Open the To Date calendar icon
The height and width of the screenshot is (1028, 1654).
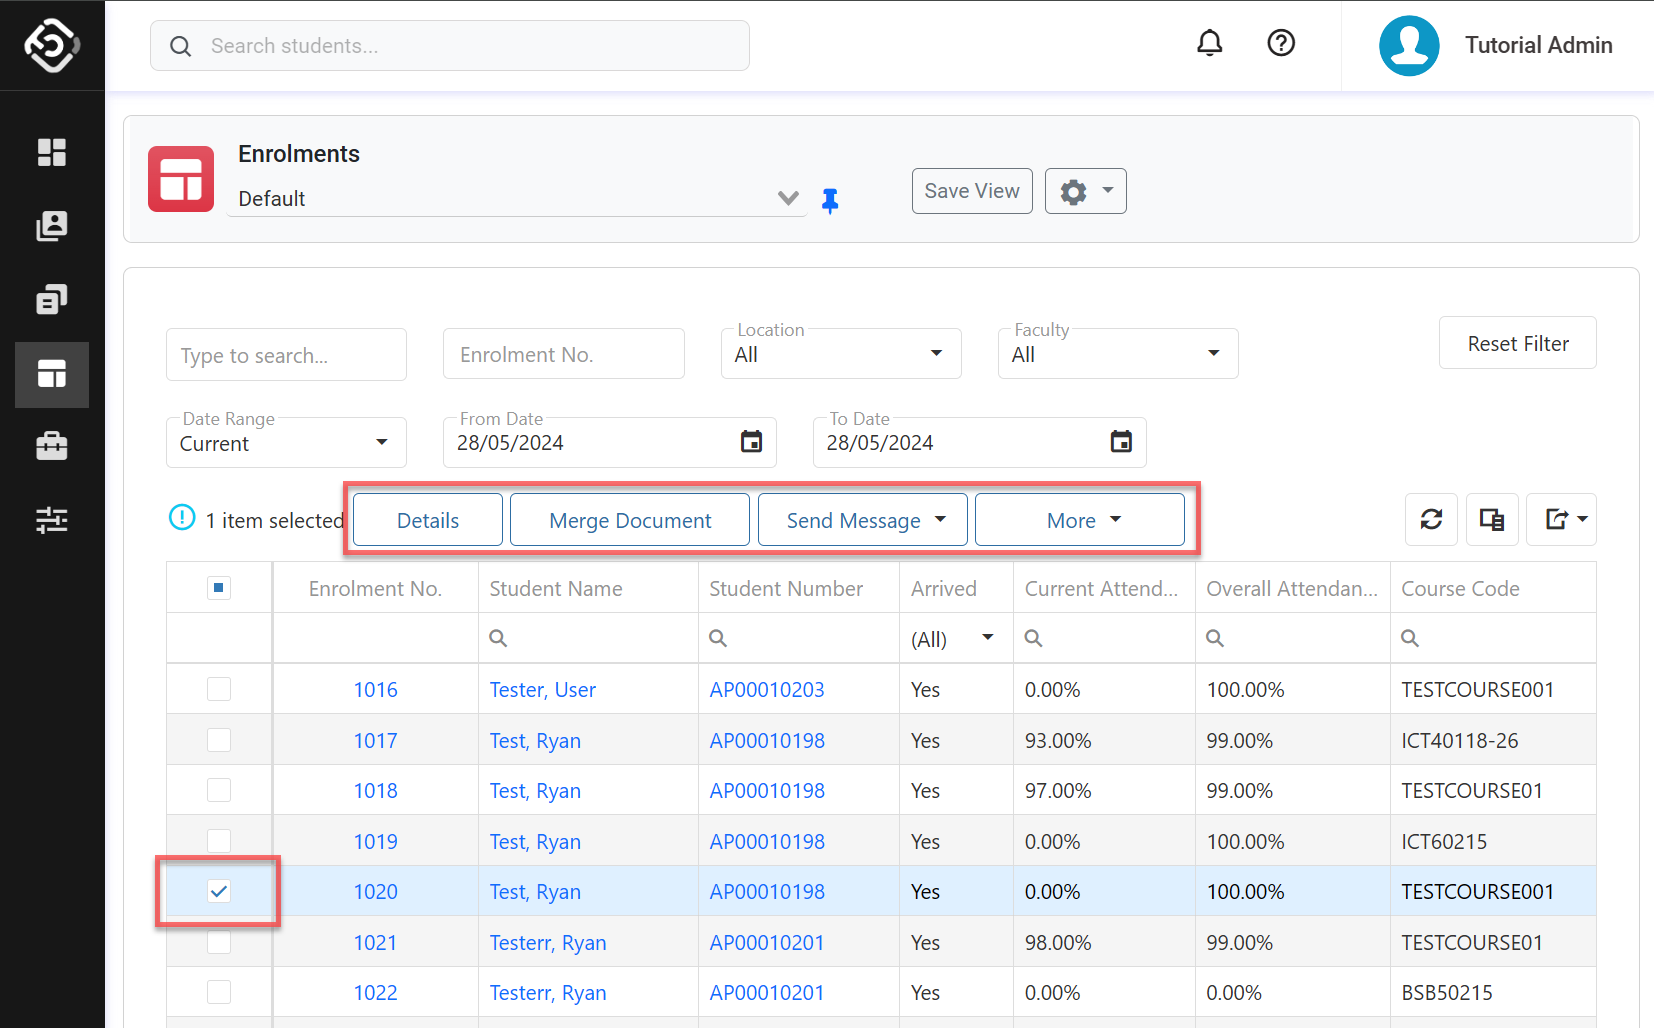click(1121, 442)
